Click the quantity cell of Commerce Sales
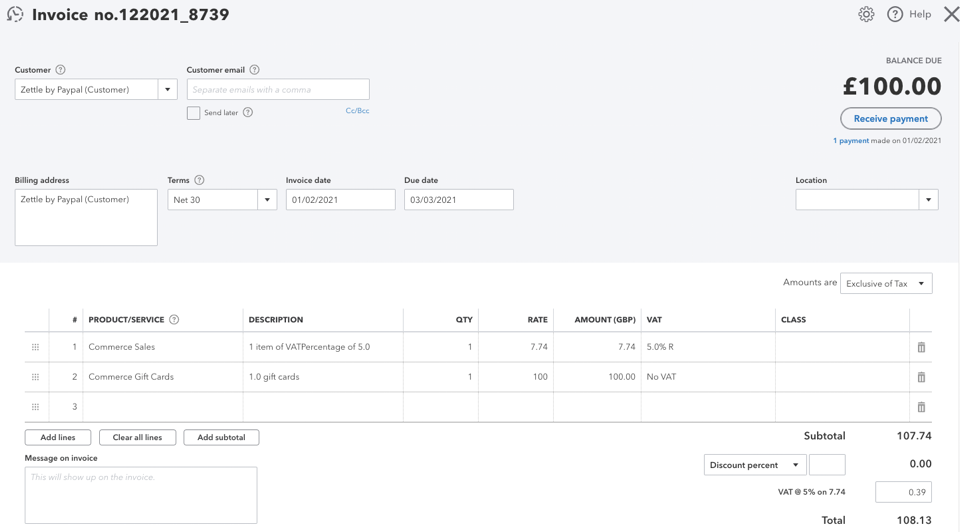This screenshot has width=960, height=532. 441,347
